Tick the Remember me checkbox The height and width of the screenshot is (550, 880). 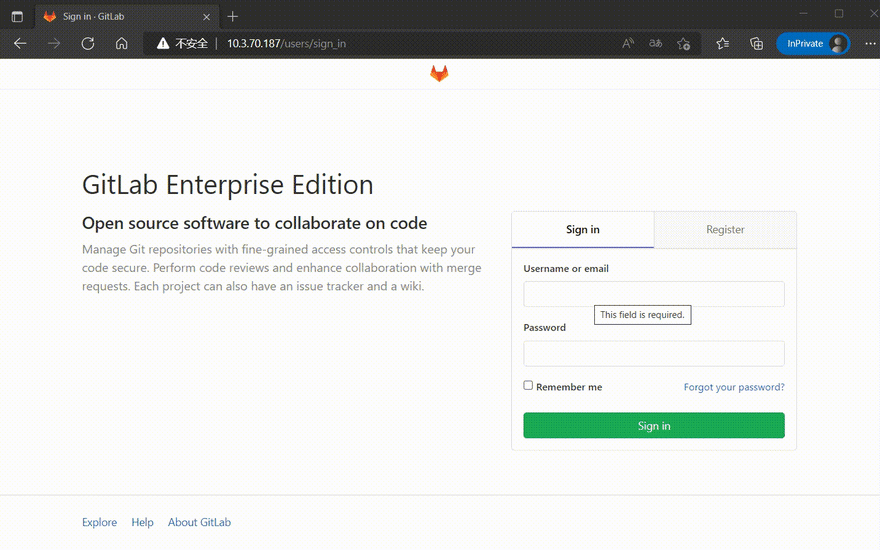(x=528, y=385)
